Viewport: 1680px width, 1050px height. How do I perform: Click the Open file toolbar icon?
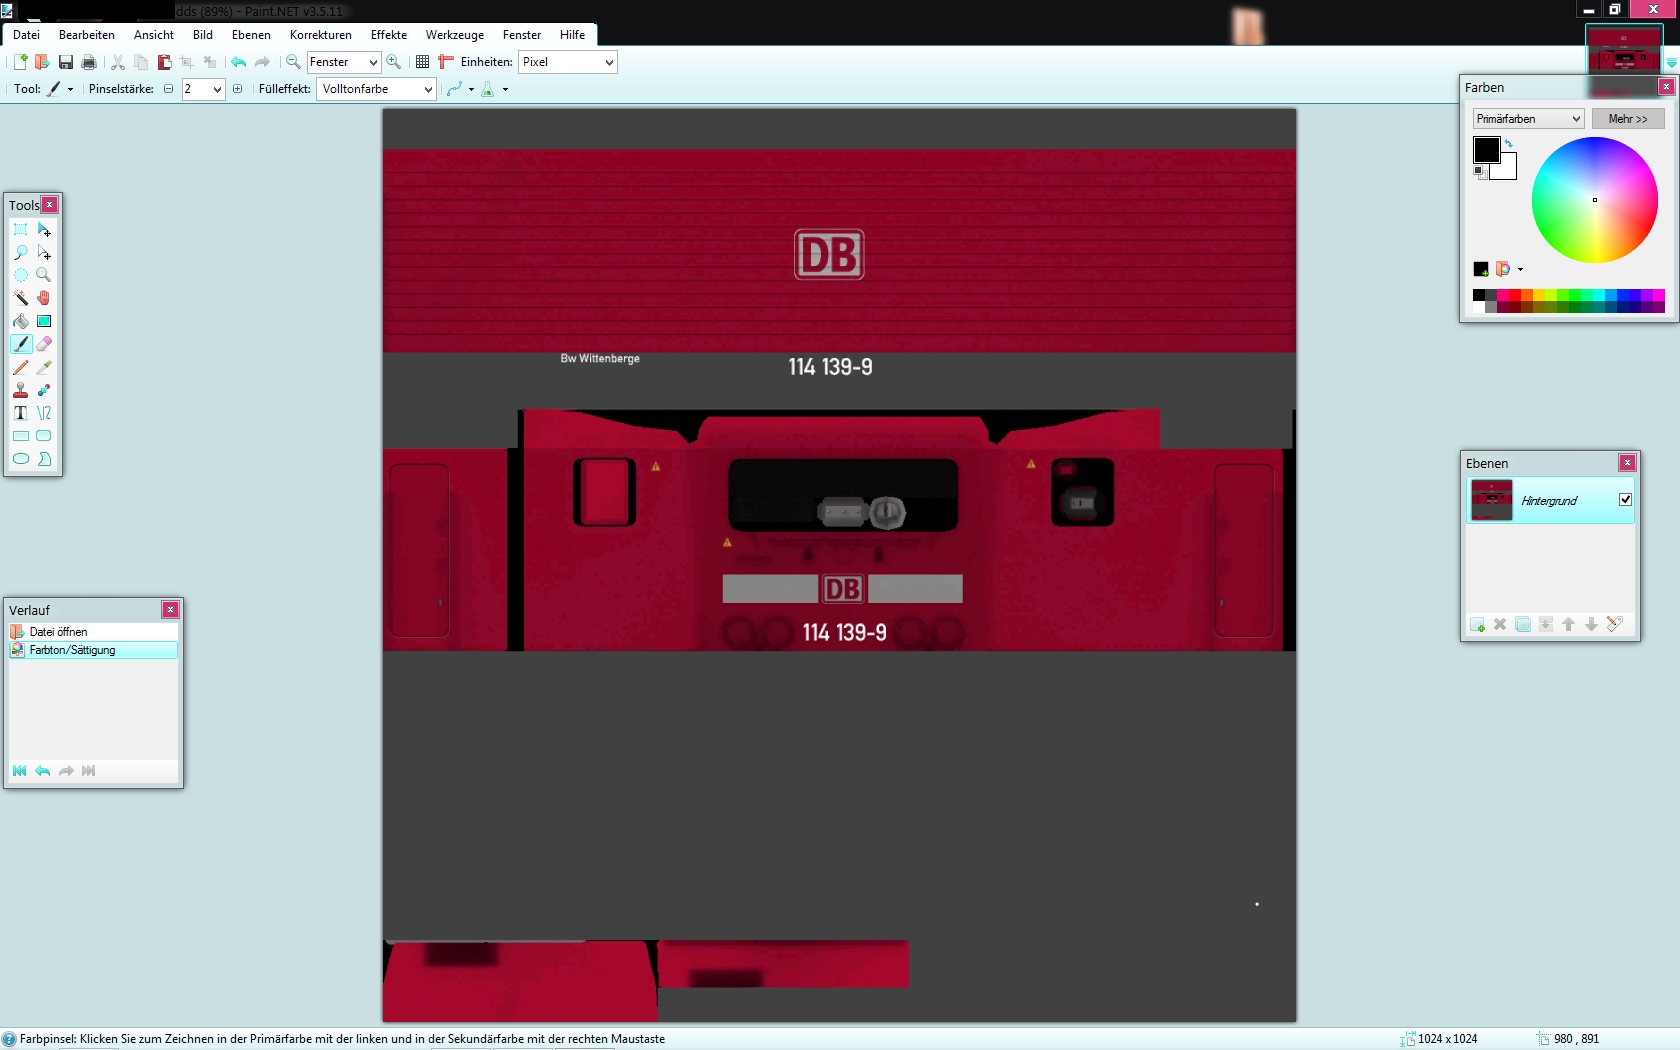tap(42, 62)
